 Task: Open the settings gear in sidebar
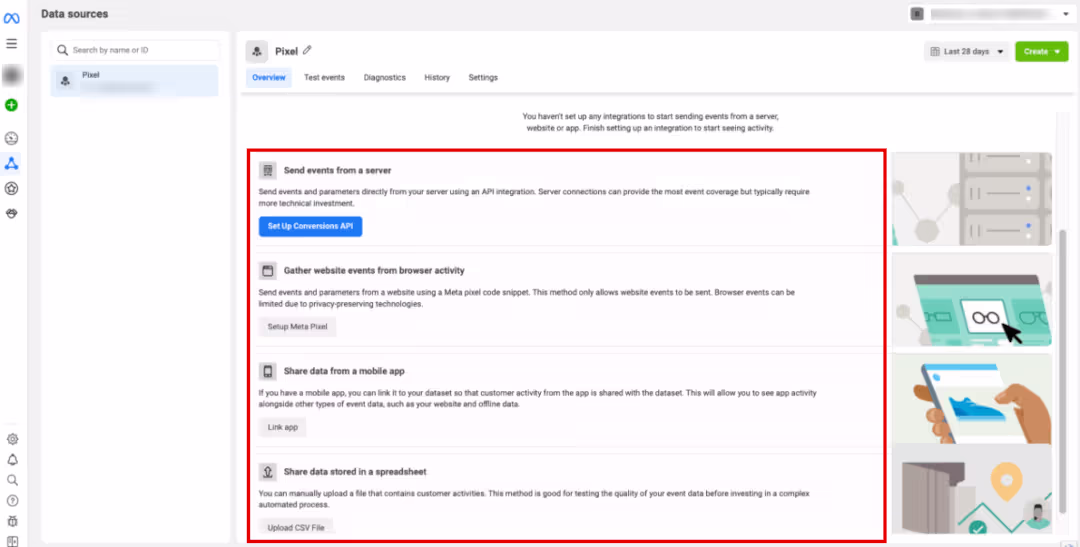coord(12,439)
